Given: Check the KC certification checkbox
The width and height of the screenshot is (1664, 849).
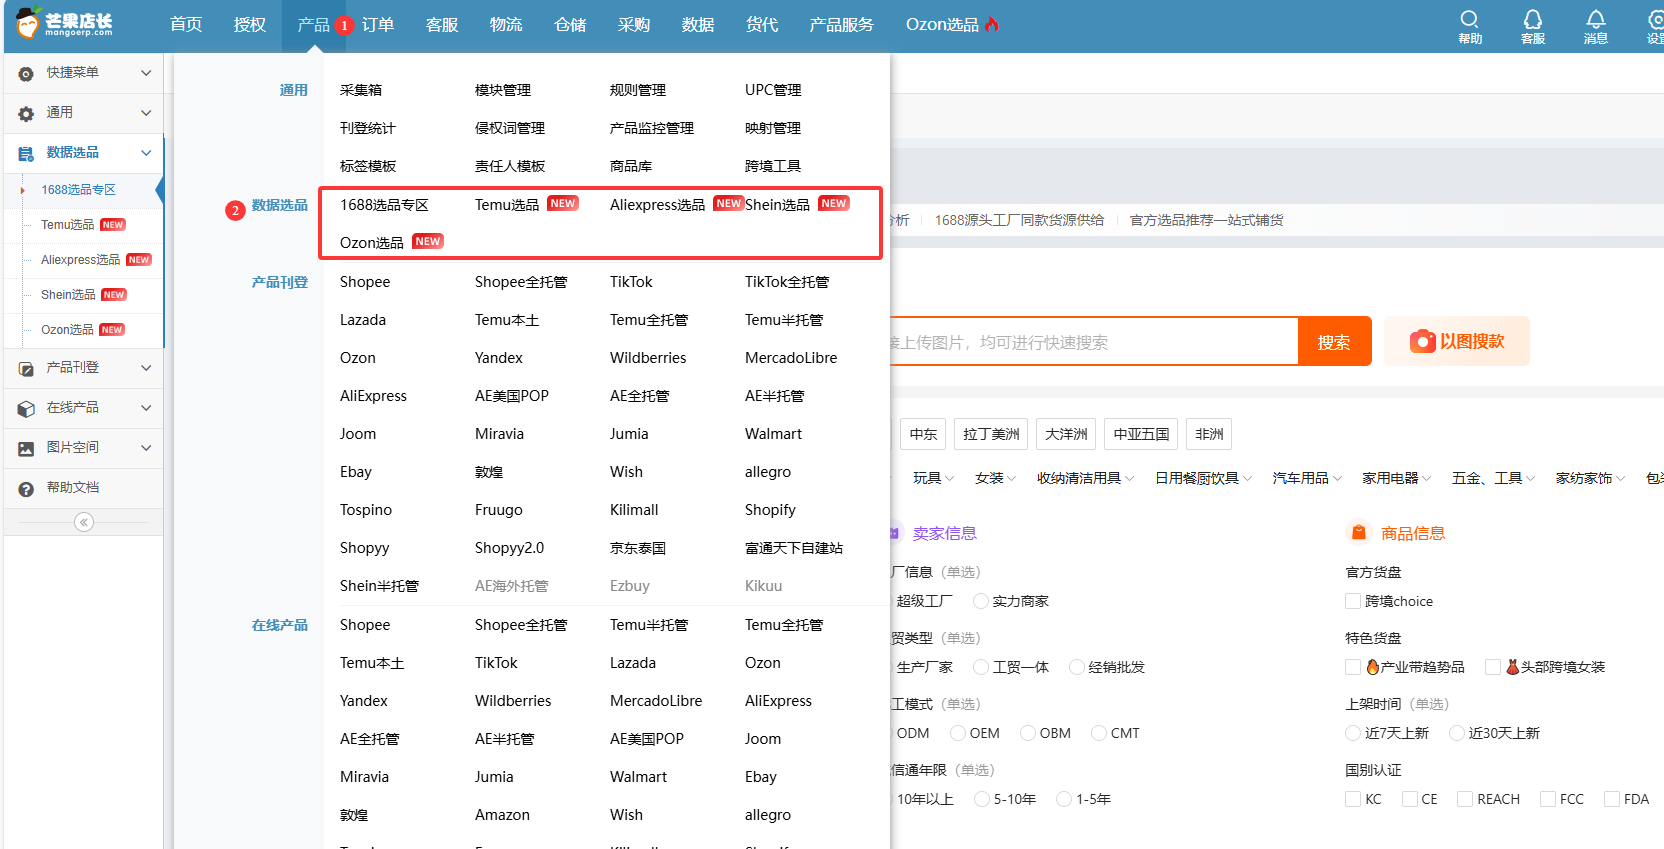Looking at the screenshot, I should [x=1353, y=799].
